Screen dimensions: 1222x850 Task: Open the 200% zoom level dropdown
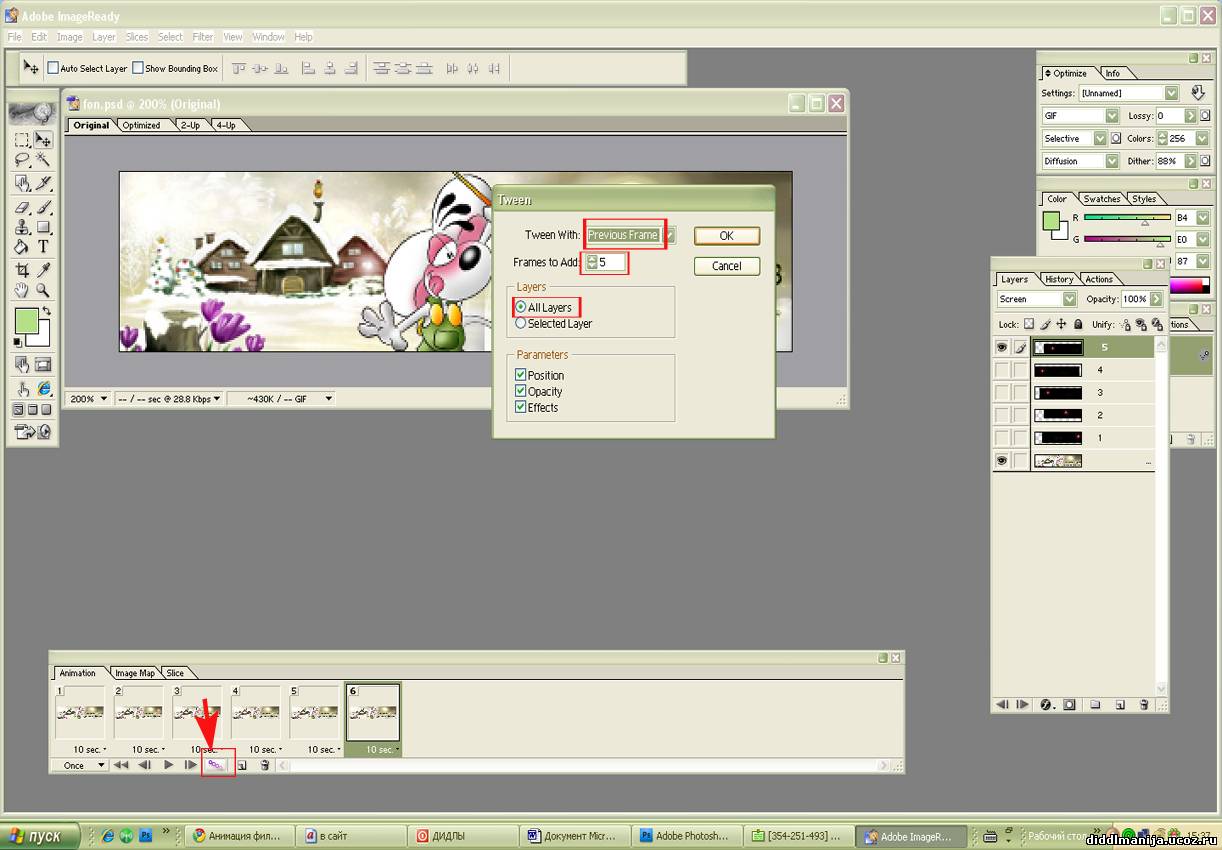point(88,398)
